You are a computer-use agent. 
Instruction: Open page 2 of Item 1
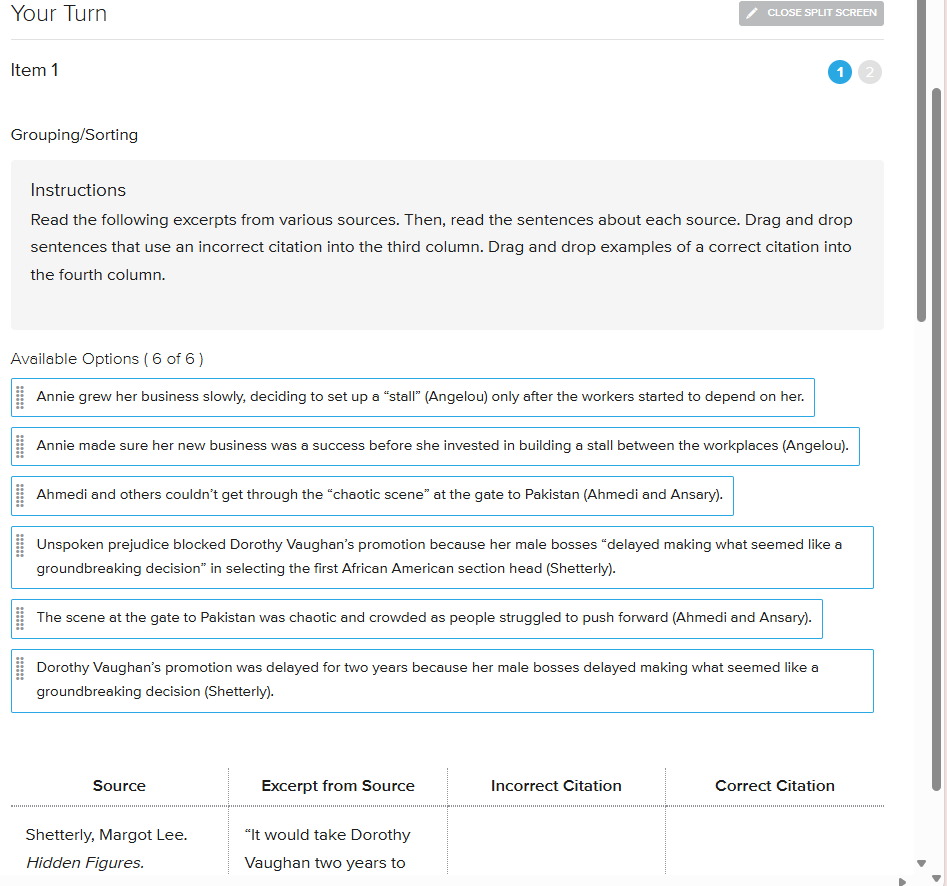pyautogui.click(x=869, y=72)
